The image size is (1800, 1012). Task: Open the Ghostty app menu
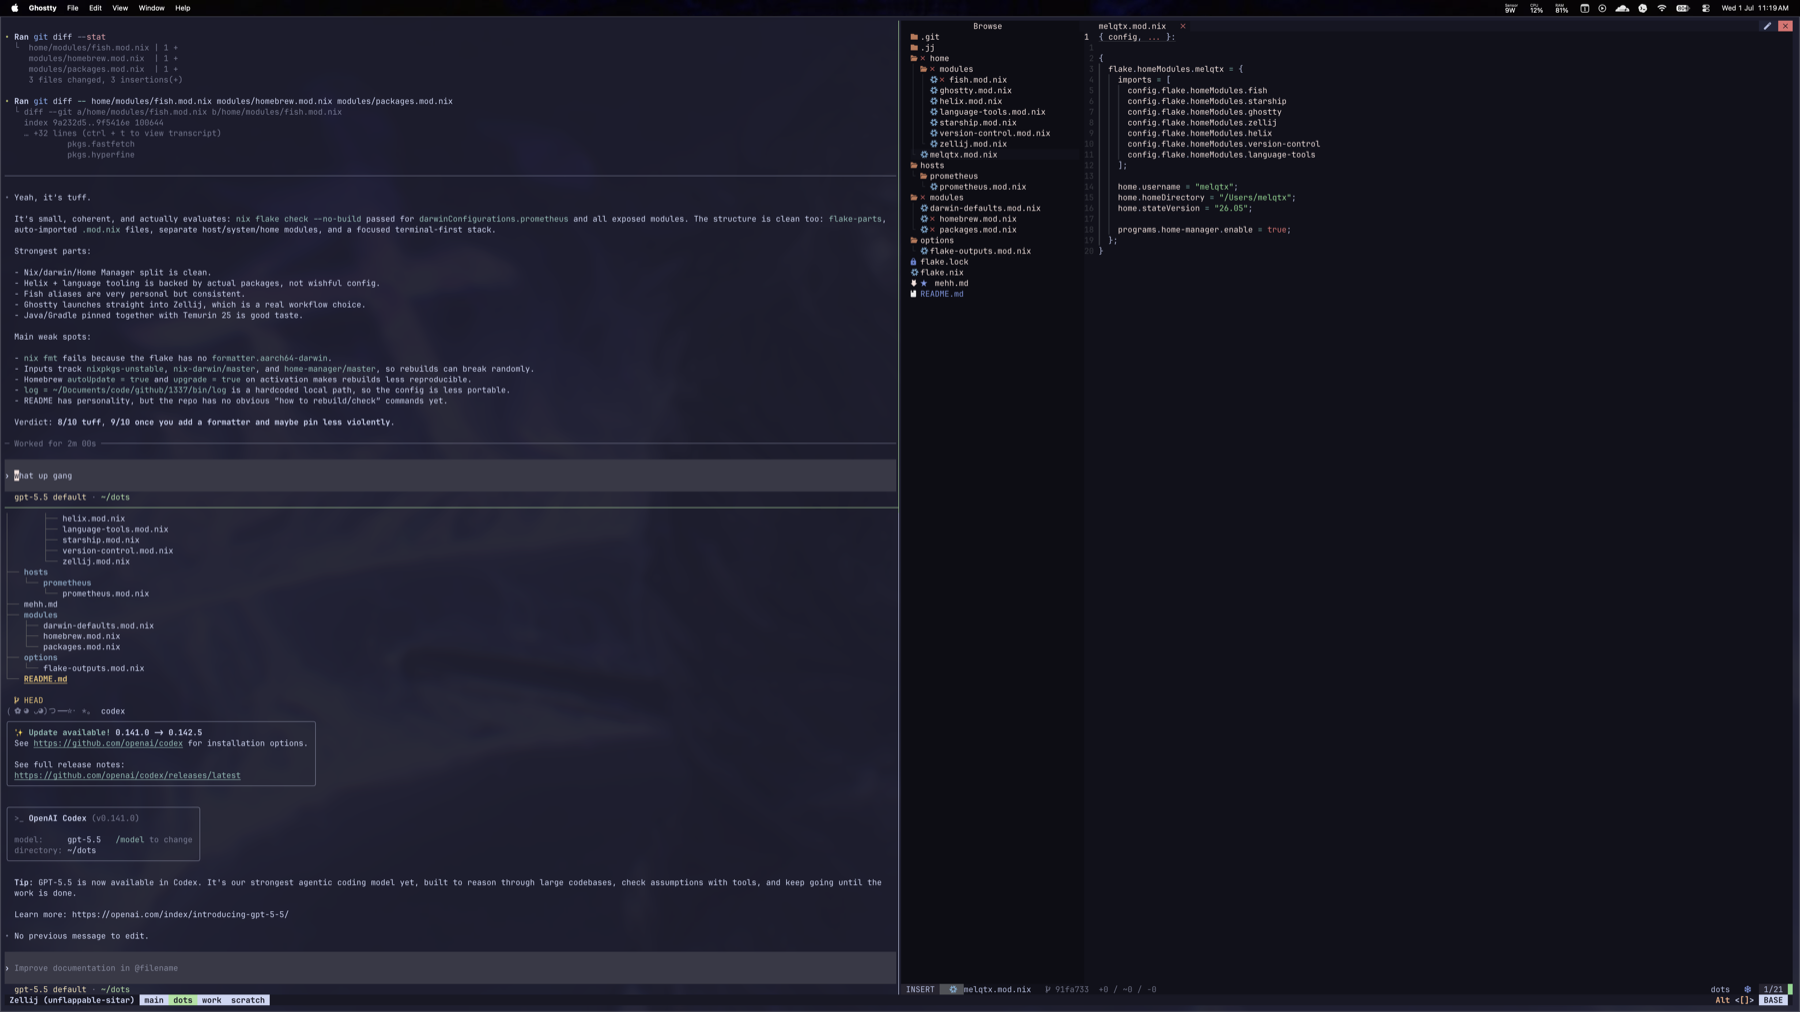coord(42,8)
